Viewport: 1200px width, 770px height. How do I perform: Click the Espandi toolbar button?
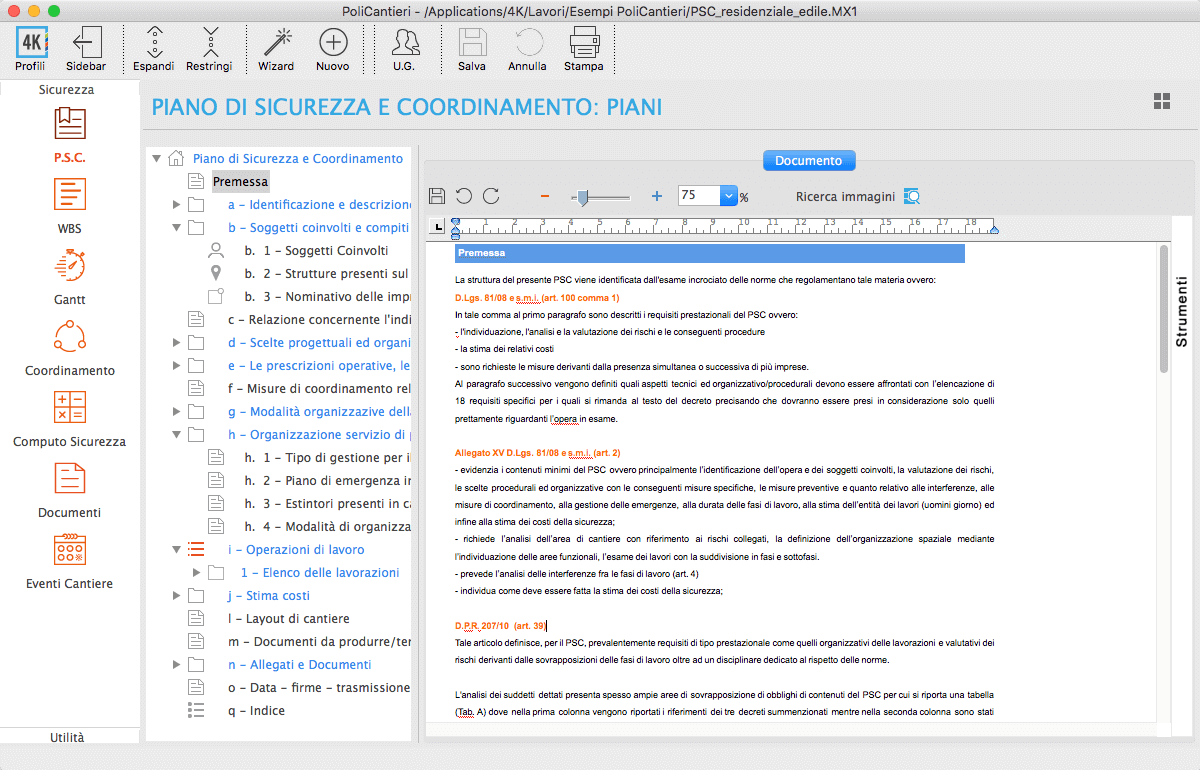point(154,43)
